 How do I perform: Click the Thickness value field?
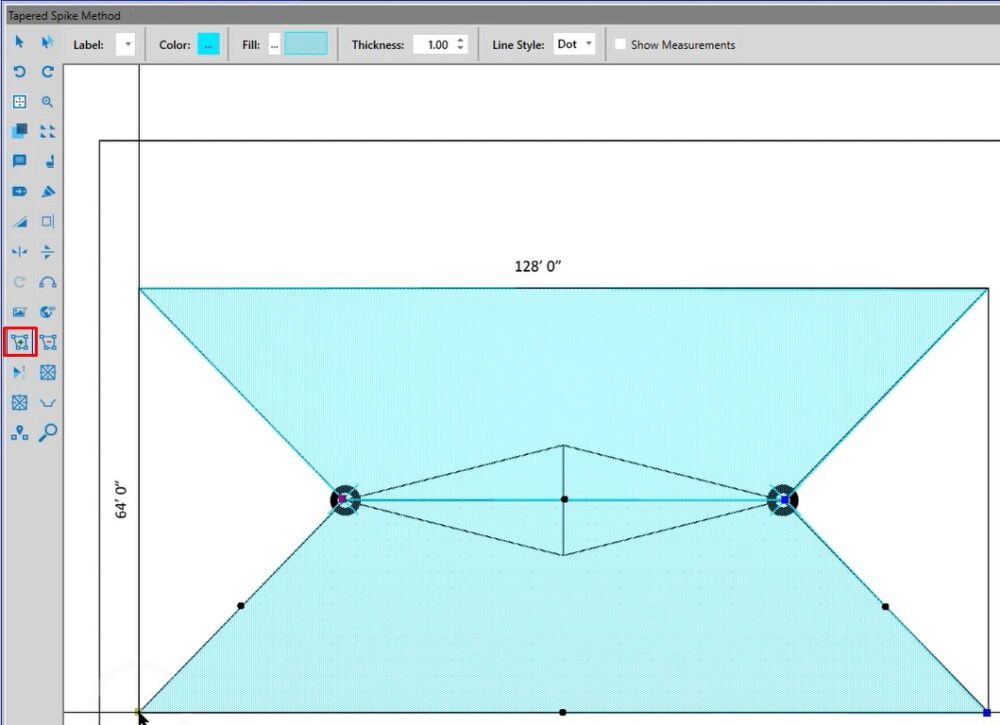point(435,45)
